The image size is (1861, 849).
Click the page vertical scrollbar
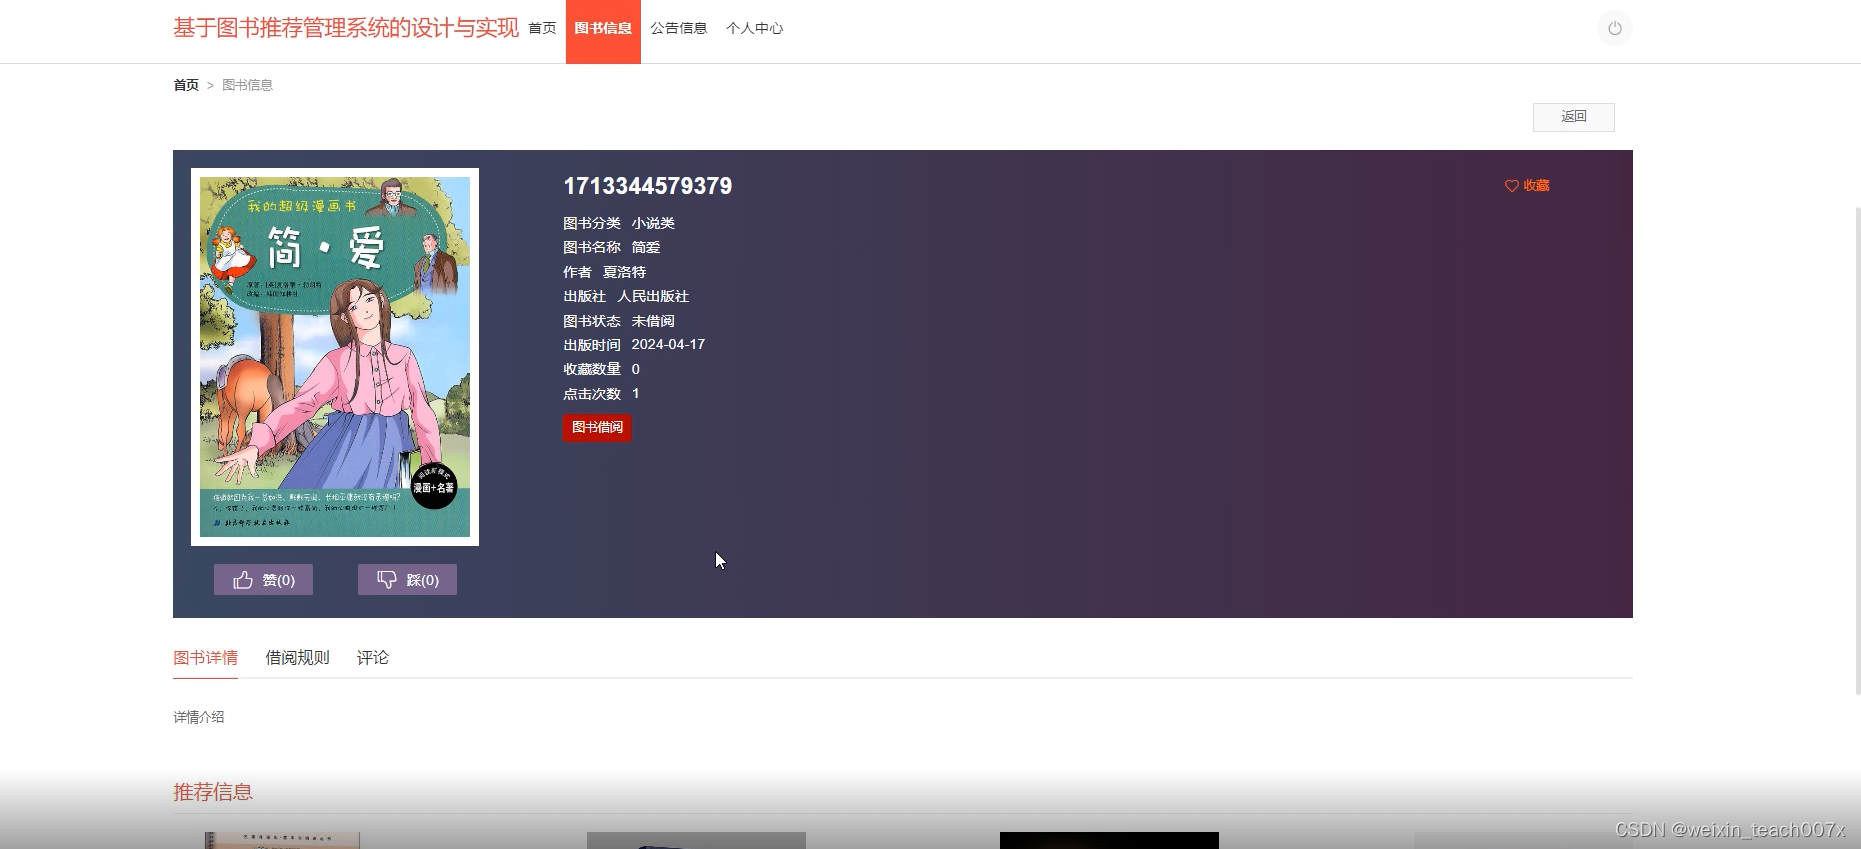1857,450
